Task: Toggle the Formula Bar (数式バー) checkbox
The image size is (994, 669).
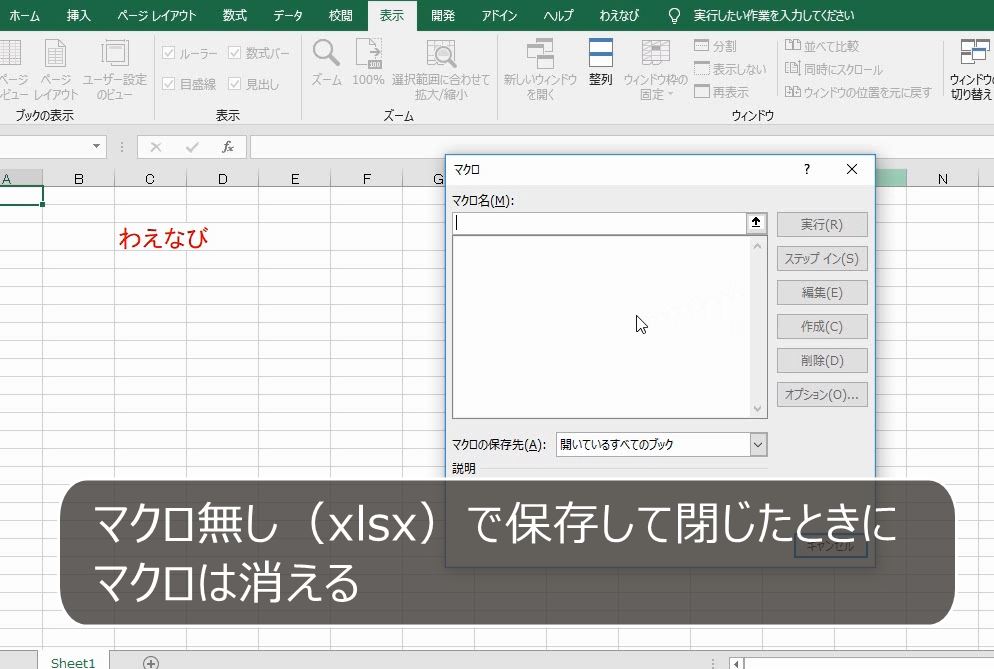Action: (x=235, y=53)
